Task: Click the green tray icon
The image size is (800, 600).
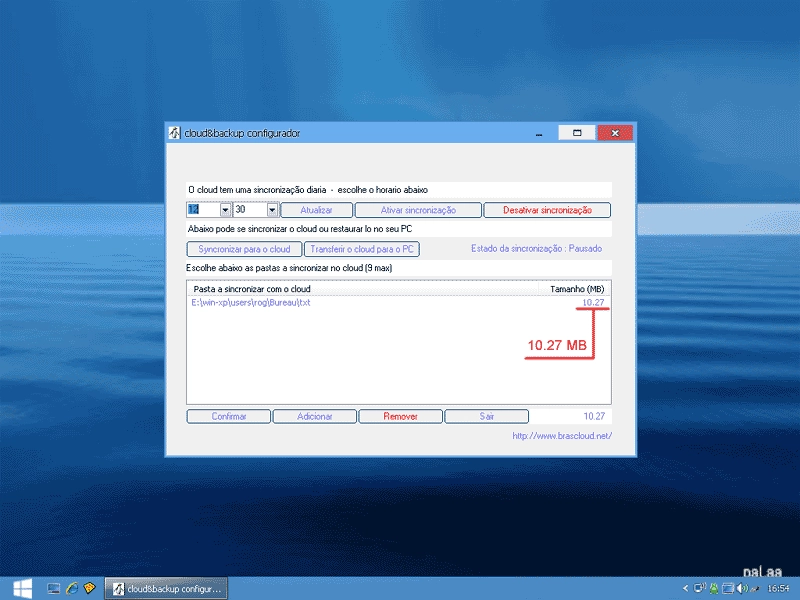Action: pyautogui.click(x=714, y=588)
